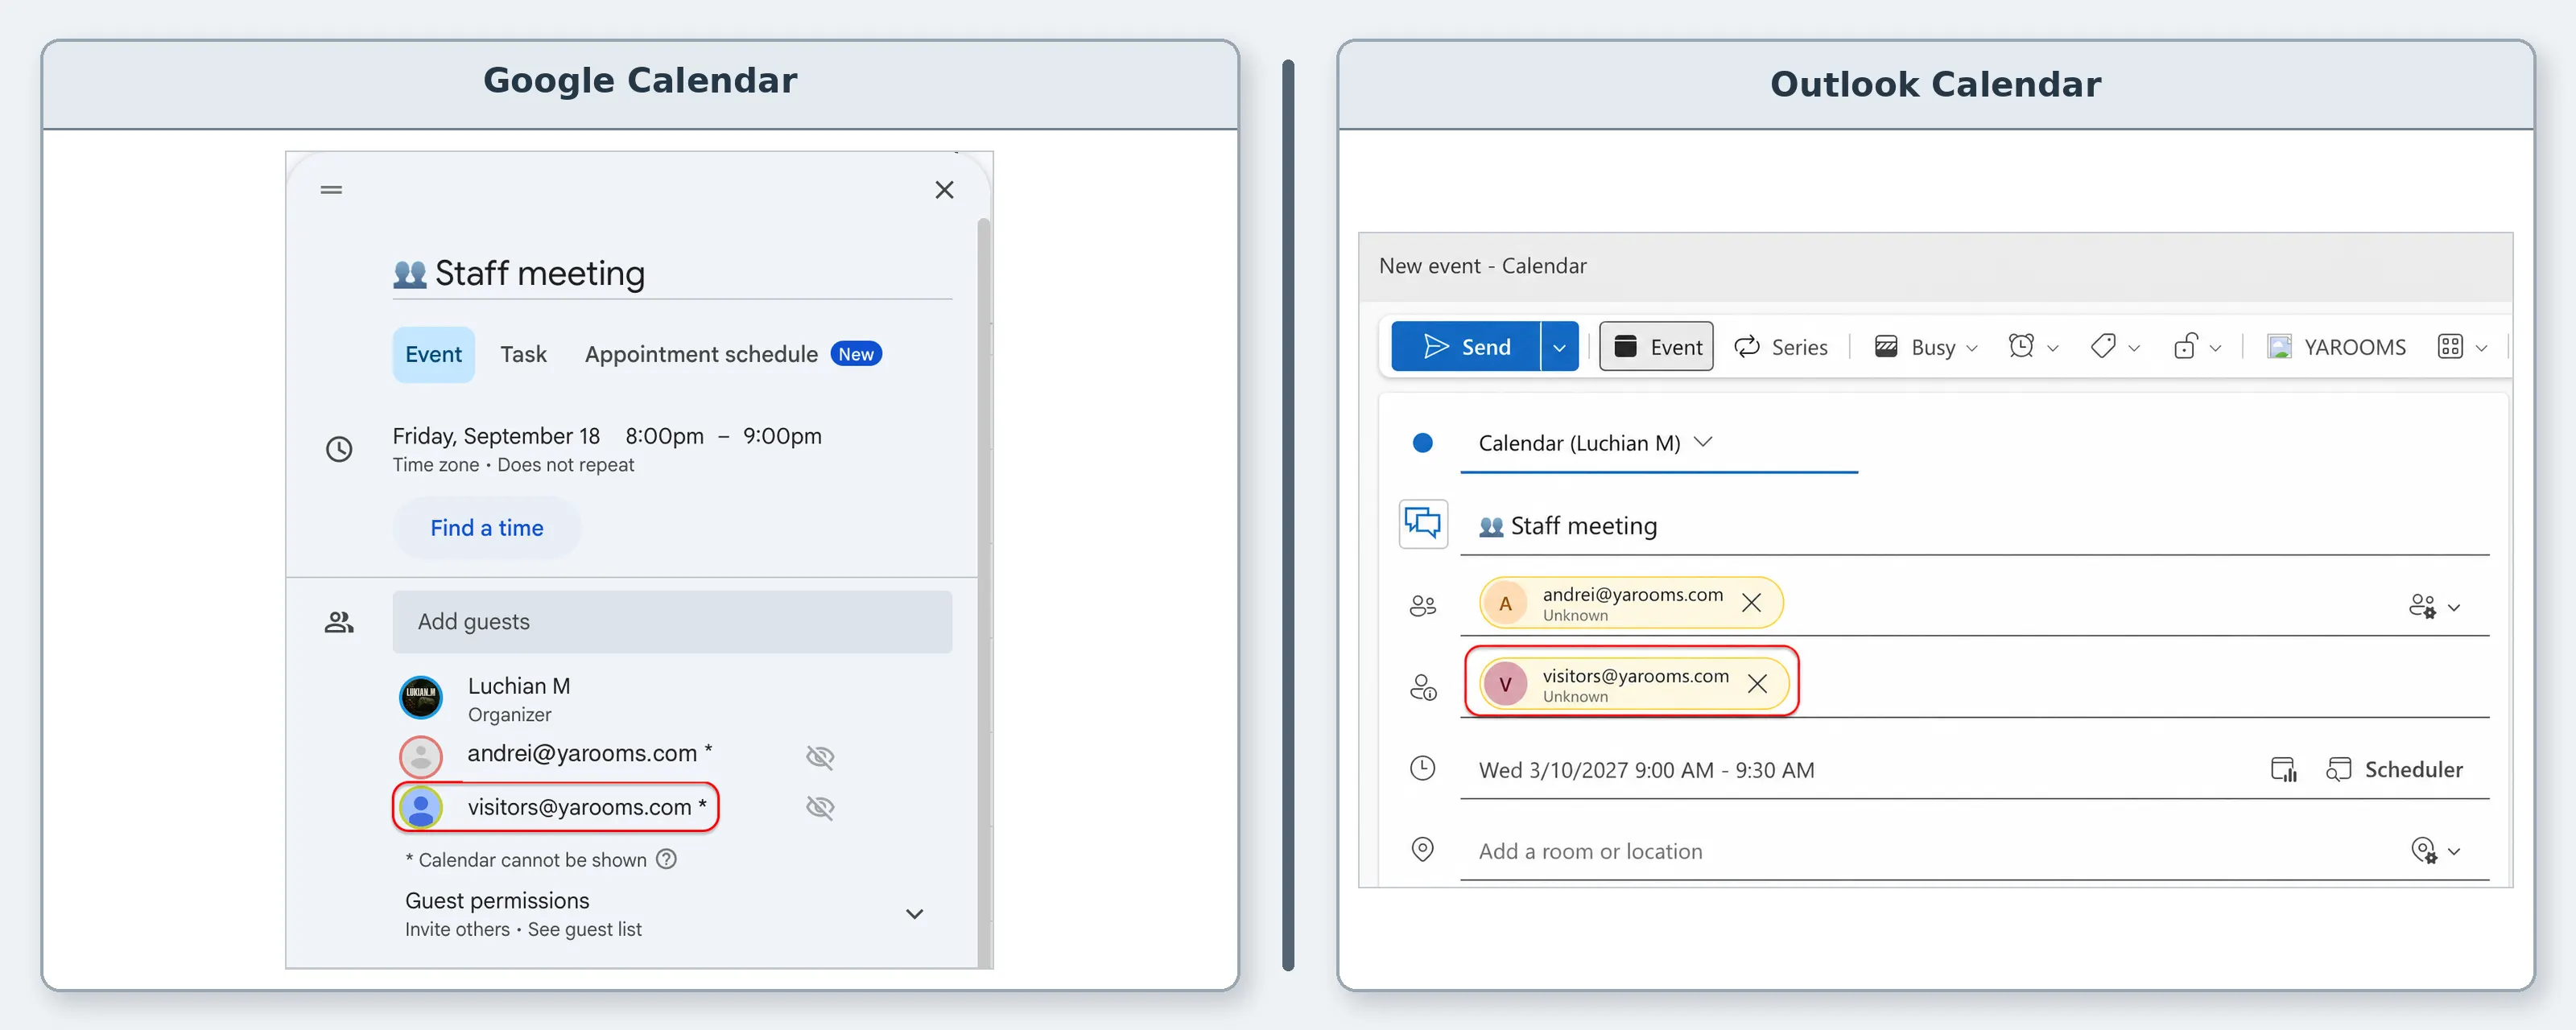Select the Event tab in Google Calendar

(433, 354)
